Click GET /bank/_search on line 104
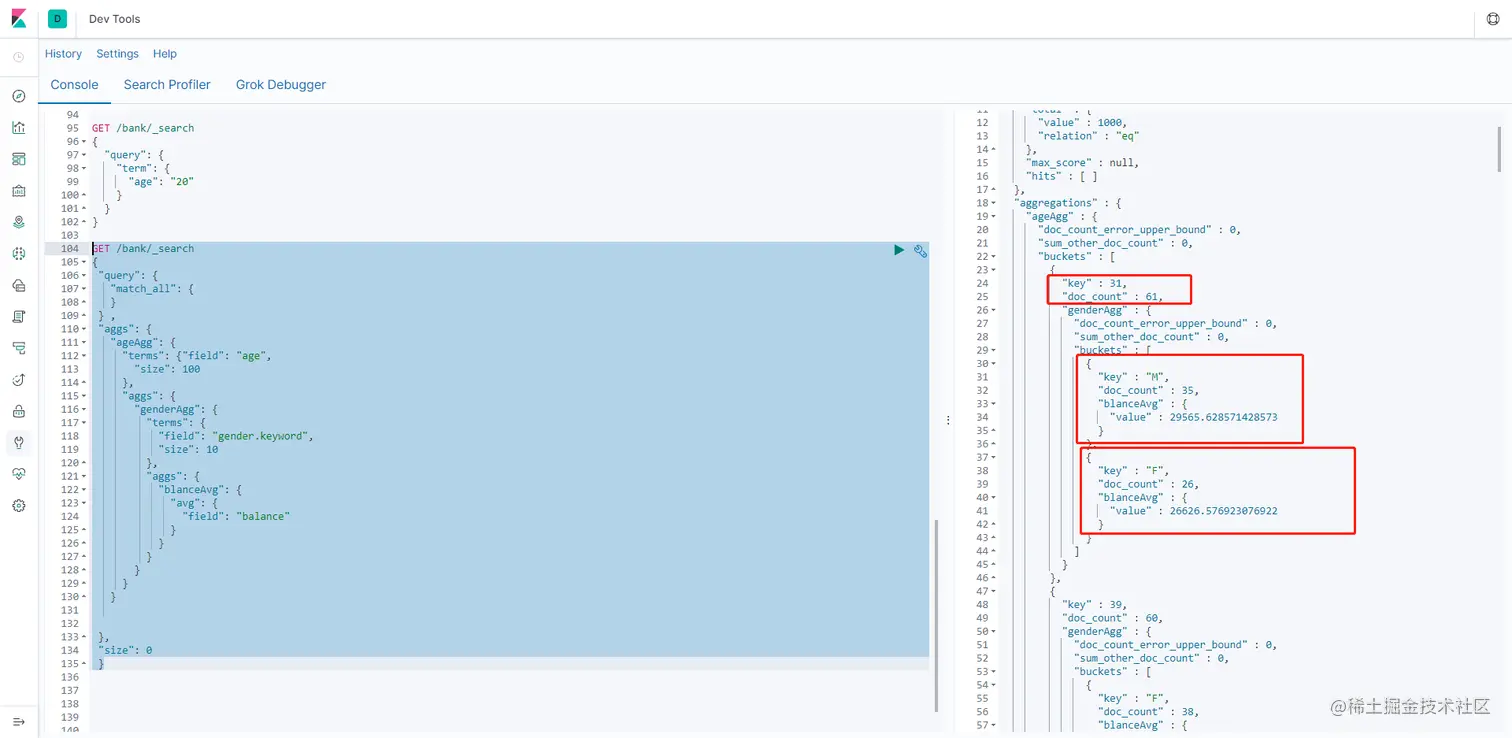 tap(143, 249)
